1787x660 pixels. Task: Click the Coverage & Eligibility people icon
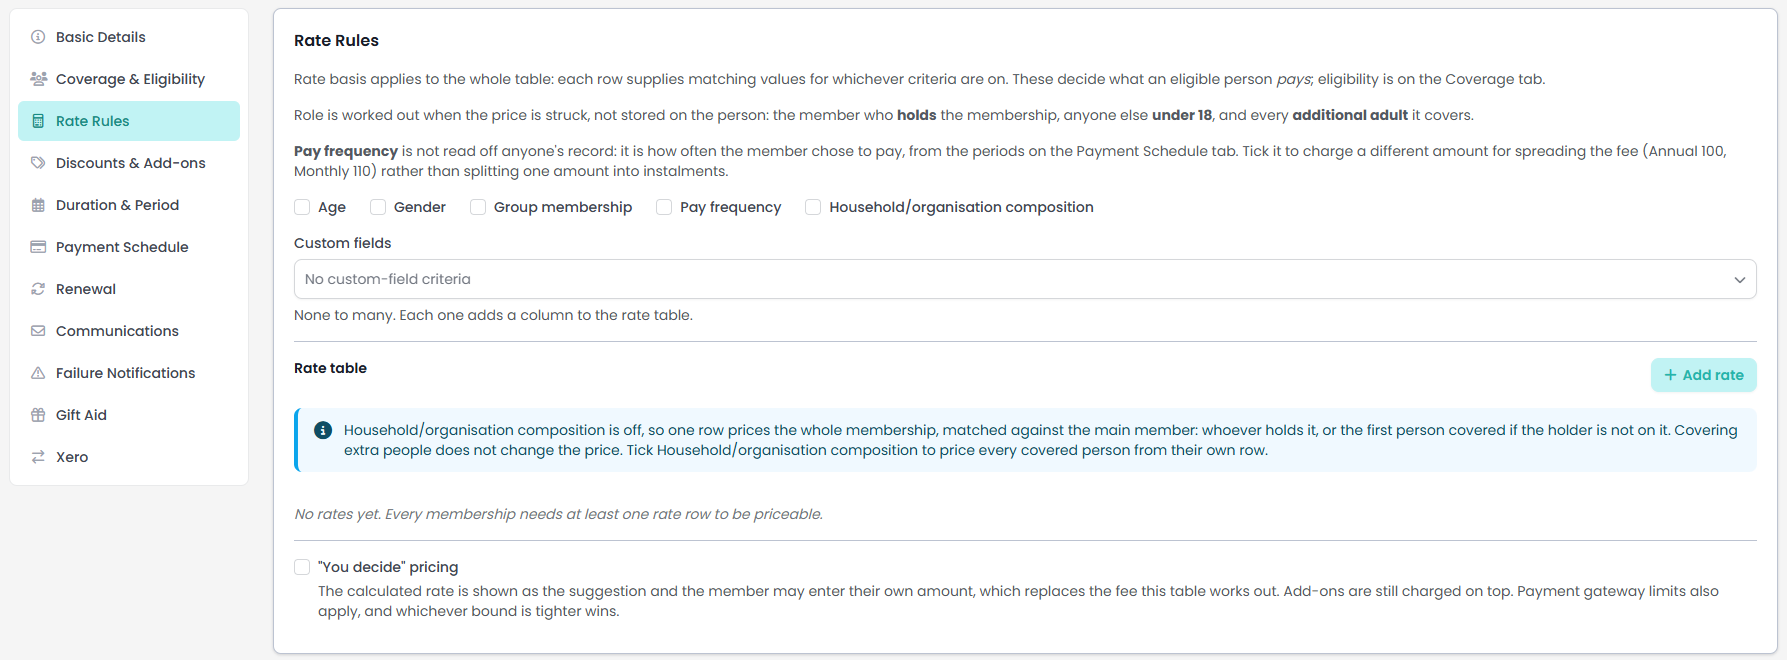[x=38, y=79]
